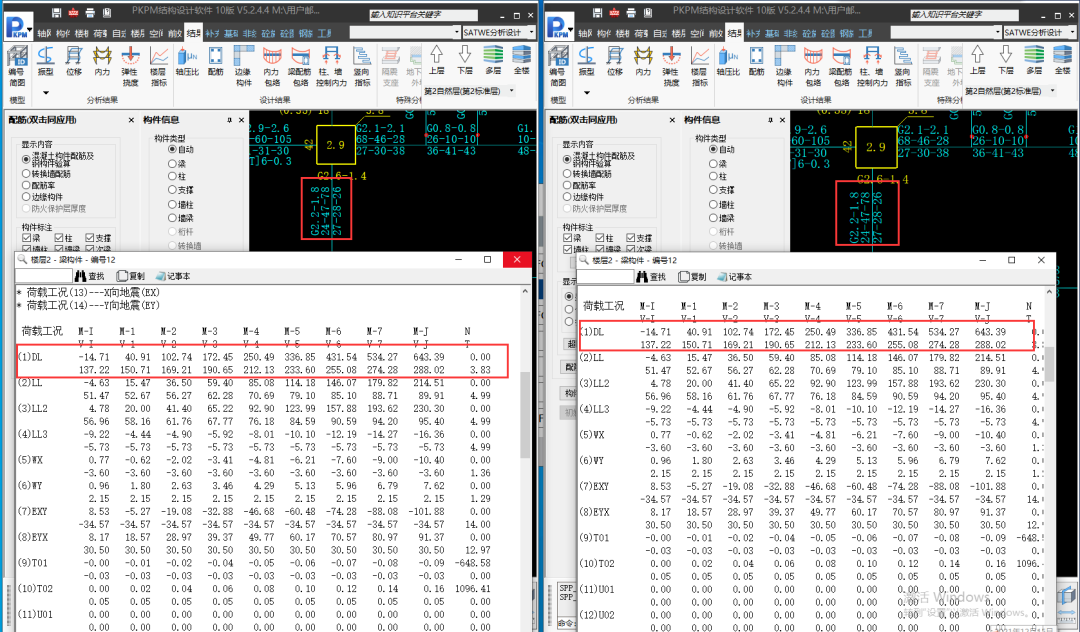1080x632 pixels.
Task: Click 内力包络 icon in left window
Action: tap(272, 66)
